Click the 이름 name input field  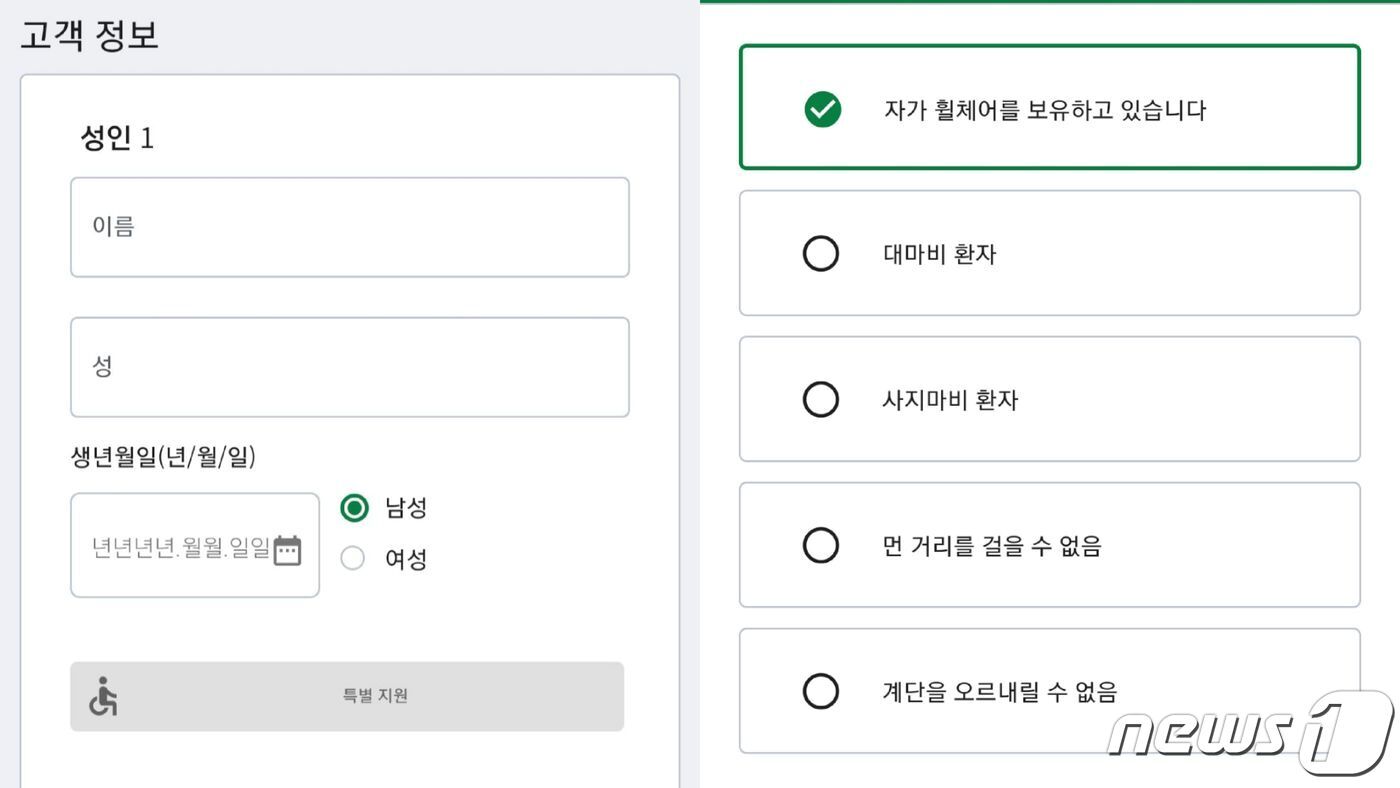pyautogui.click(x=349, y=227)
